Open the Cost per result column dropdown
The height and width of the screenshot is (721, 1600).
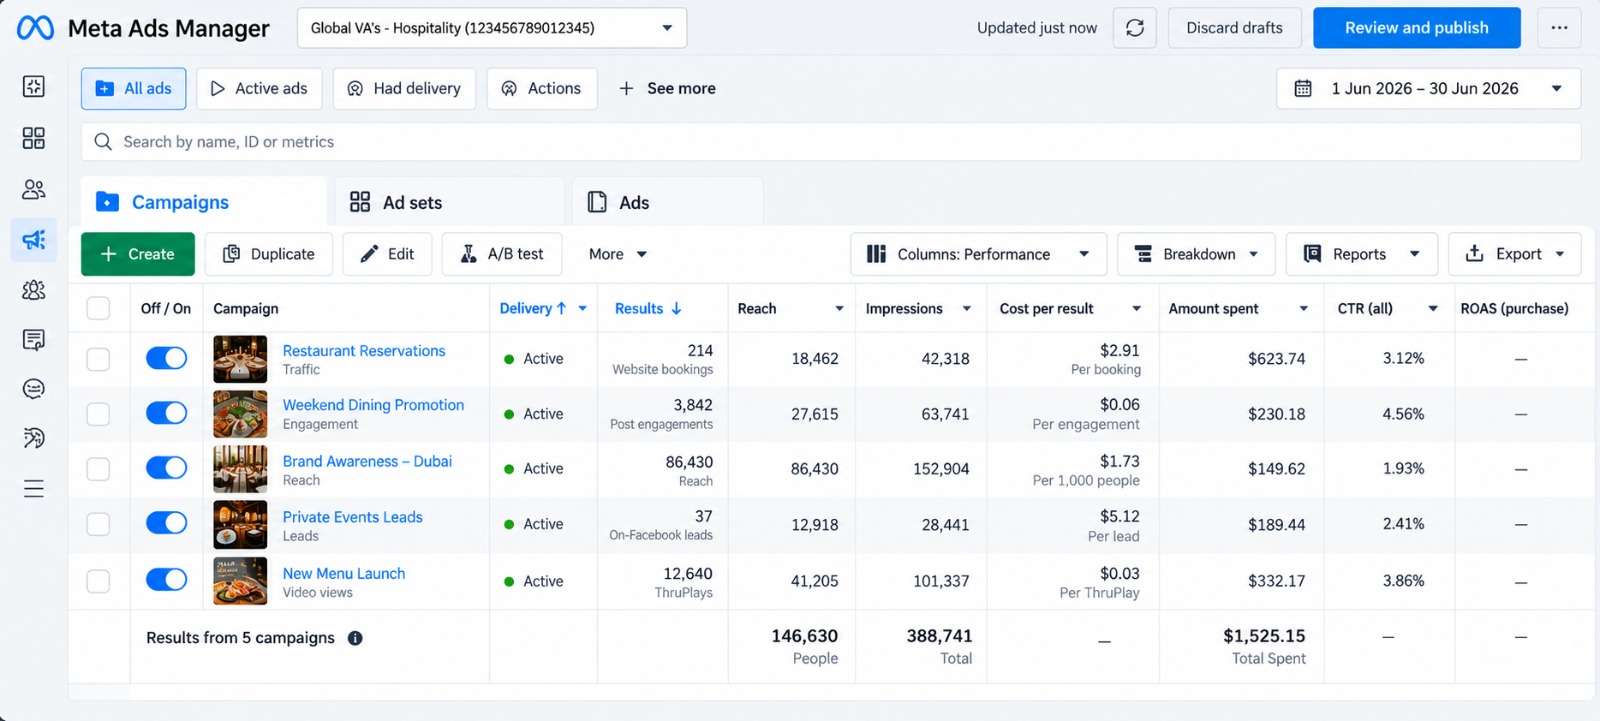(x=1137, y=309)
